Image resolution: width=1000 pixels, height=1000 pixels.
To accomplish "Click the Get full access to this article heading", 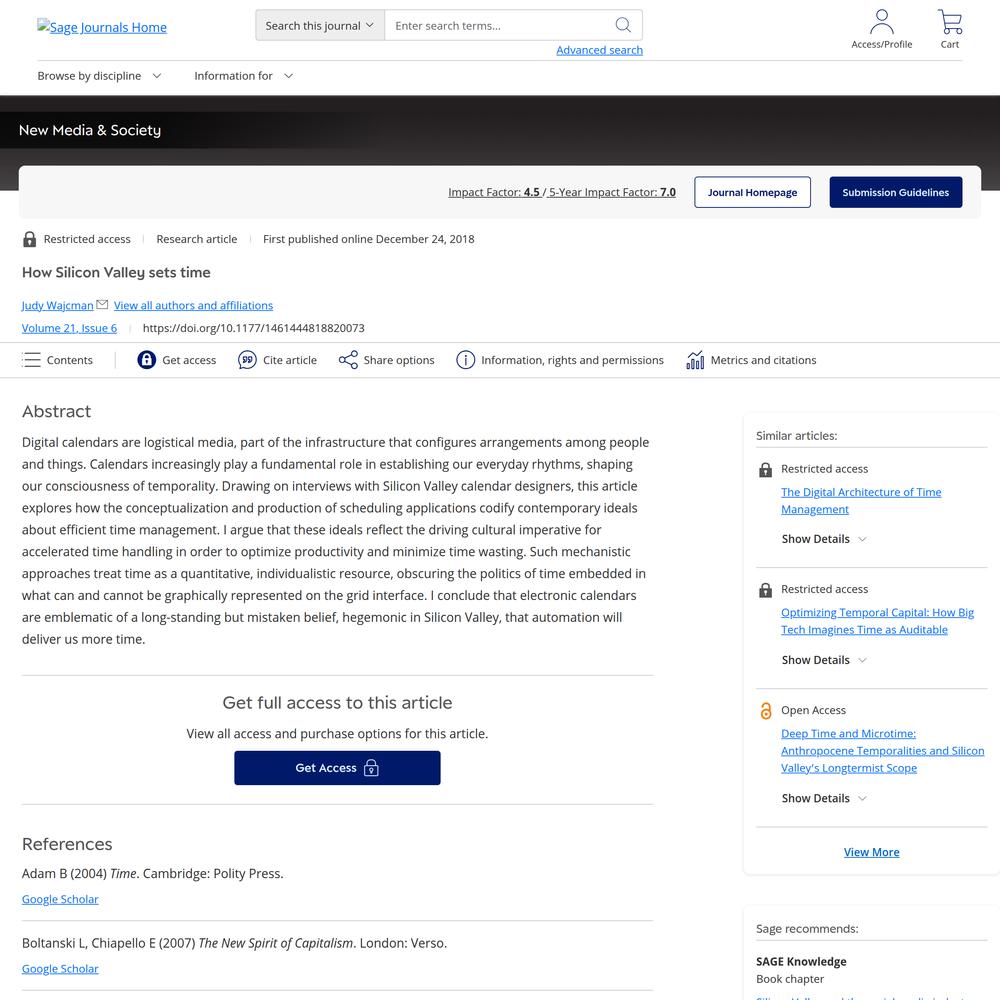I will 337,702.
